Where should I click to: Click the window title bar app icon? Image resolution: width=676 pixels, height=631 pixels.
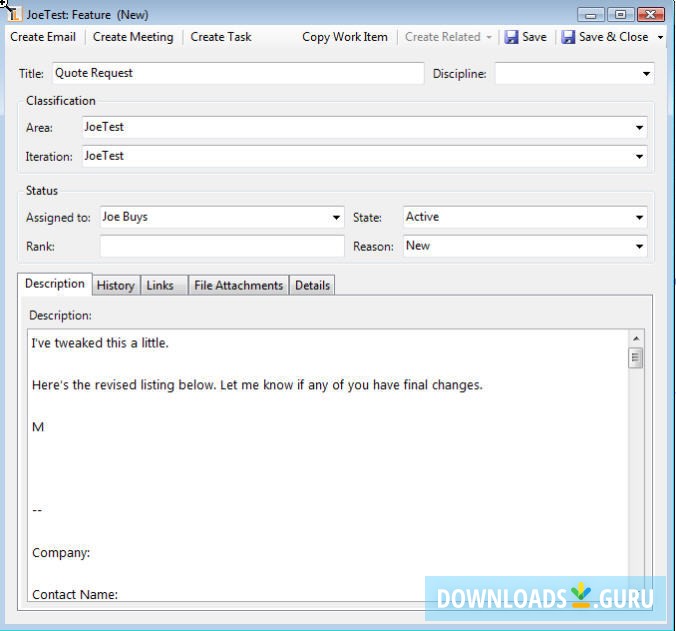coord(14,14)
